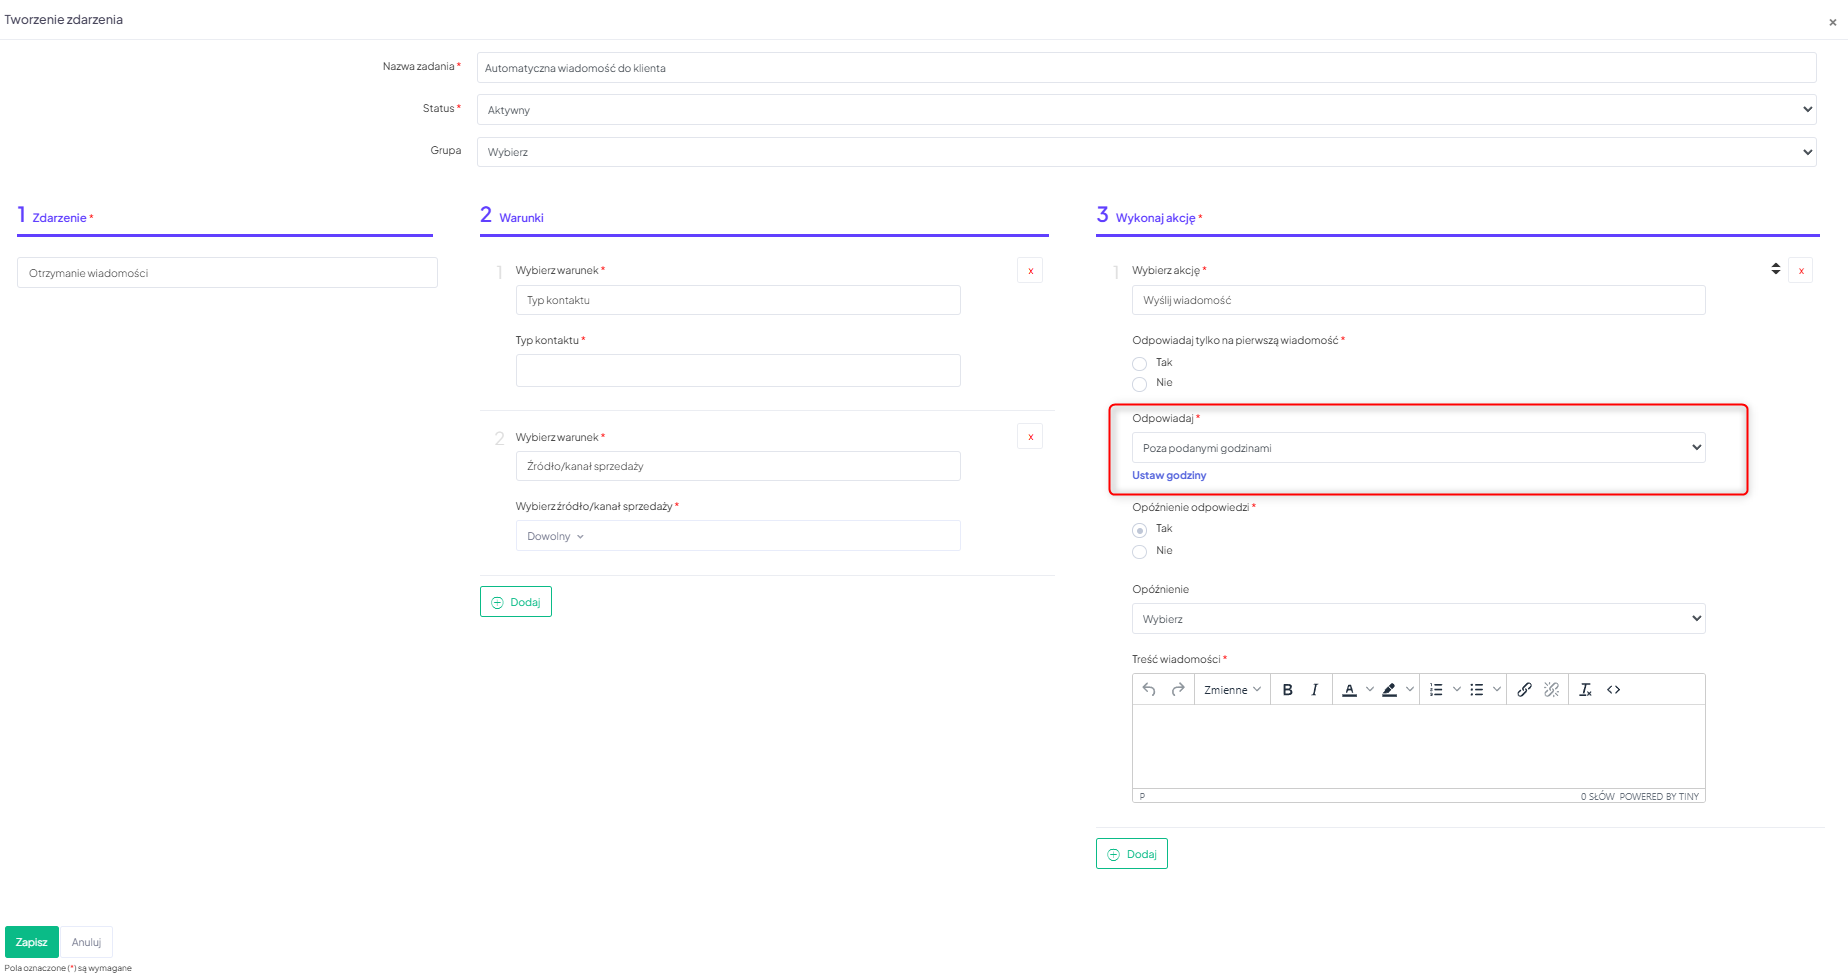Image resolution: width=1848 pixels, height=980 pixels.
Task: Choose 'Nie' for Opóźnienie odpowiedzi
Action: pyautogui.click(x=1140, y=552)
